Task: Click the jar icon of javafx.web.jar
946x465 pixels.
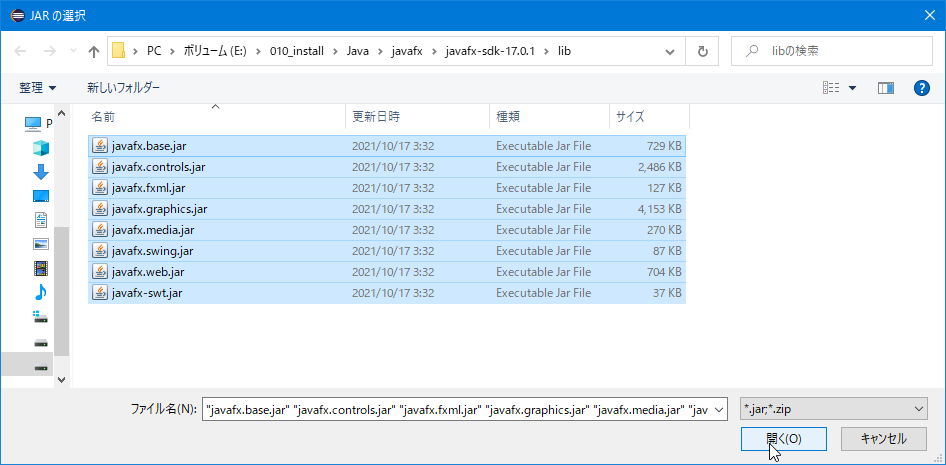Action: 100,272
